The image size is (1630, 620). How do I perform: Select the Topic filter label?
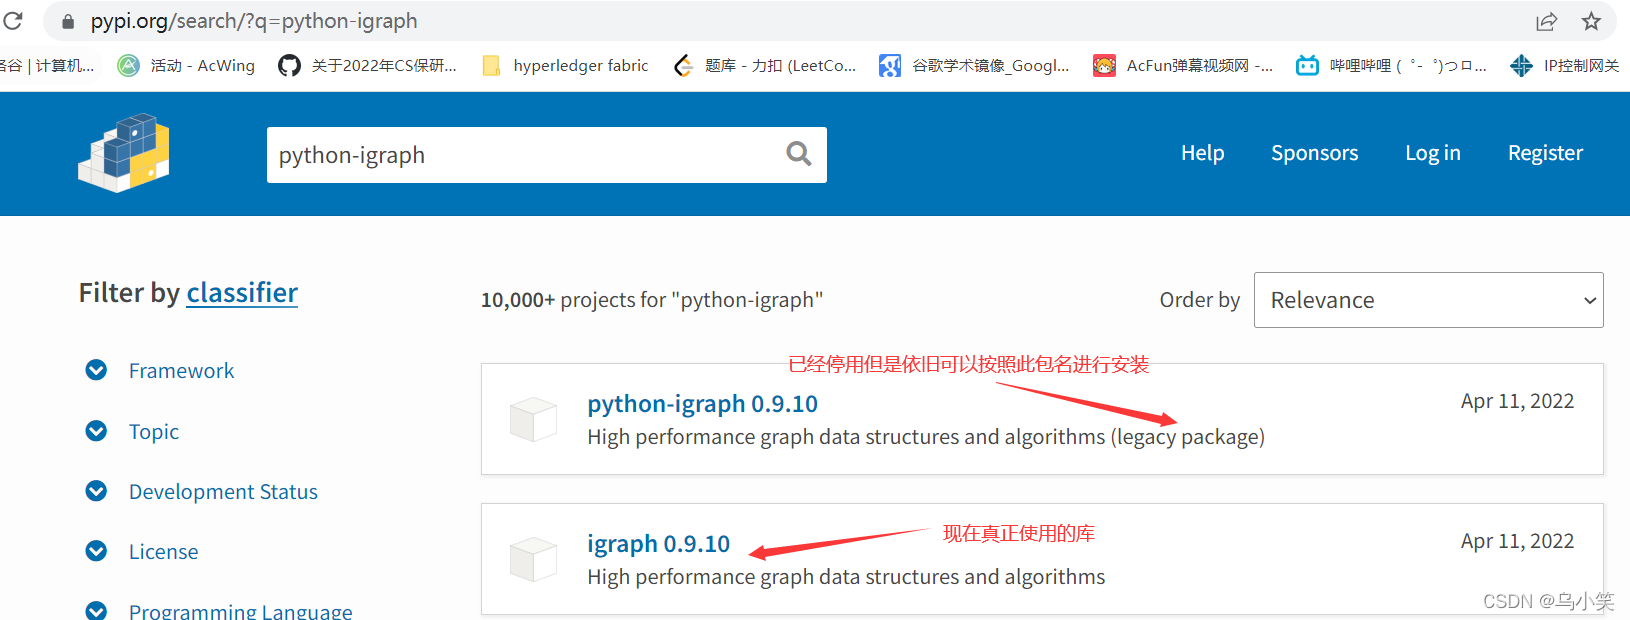[x=154, y=432]
